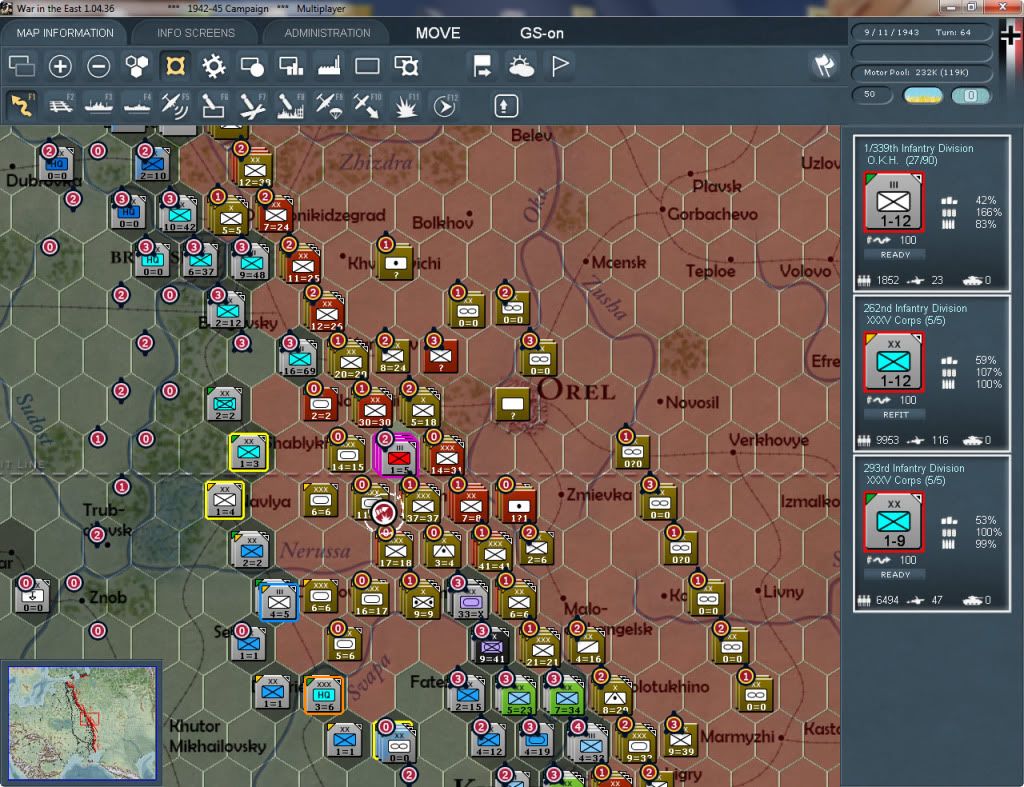Screen dimensions: 1024x787
Task: Select the naval transport F3 icon
Action: click(x=99, y=105)
